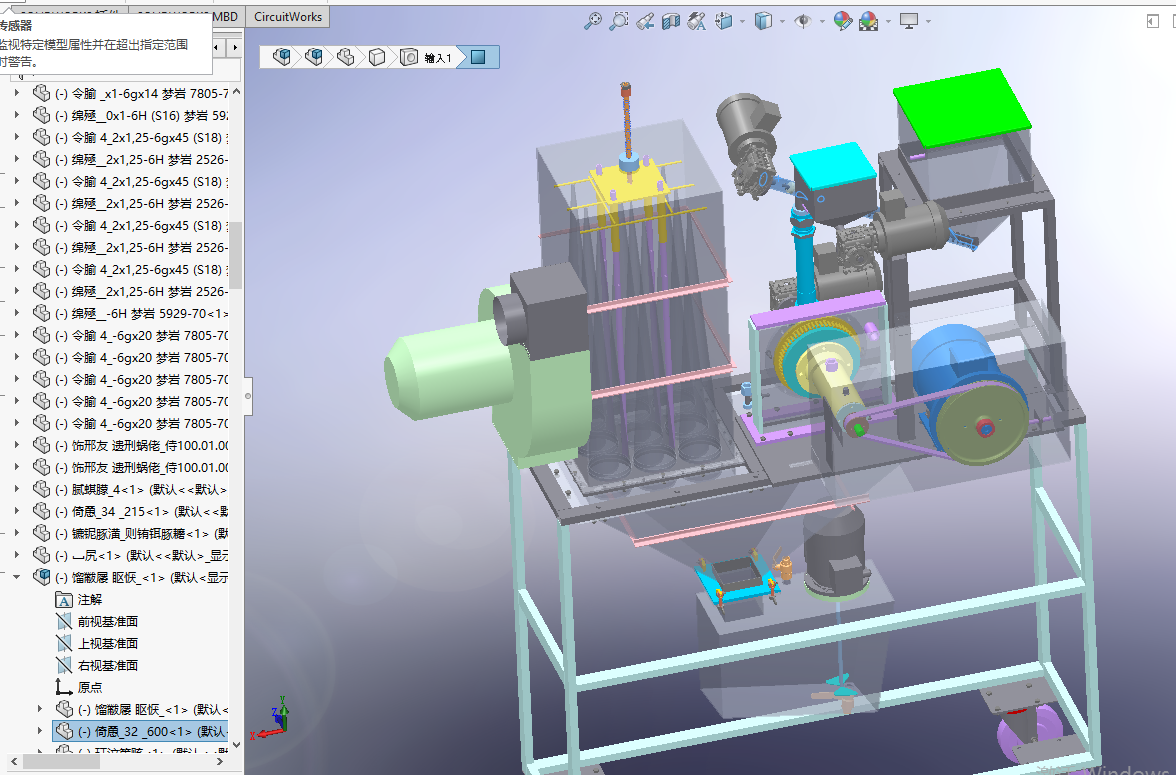Expand the 绵烻__0x1-6H (S16) tree row

click(x=17, y=115)
